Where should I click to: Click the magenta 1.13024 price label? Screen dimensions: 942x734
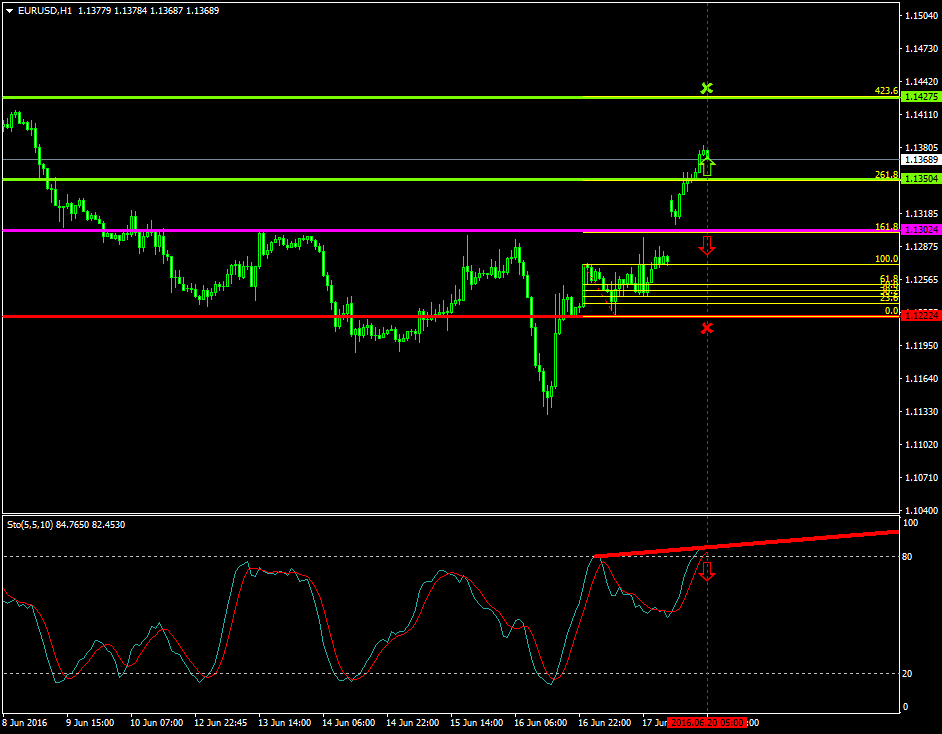tap(919, 230)
